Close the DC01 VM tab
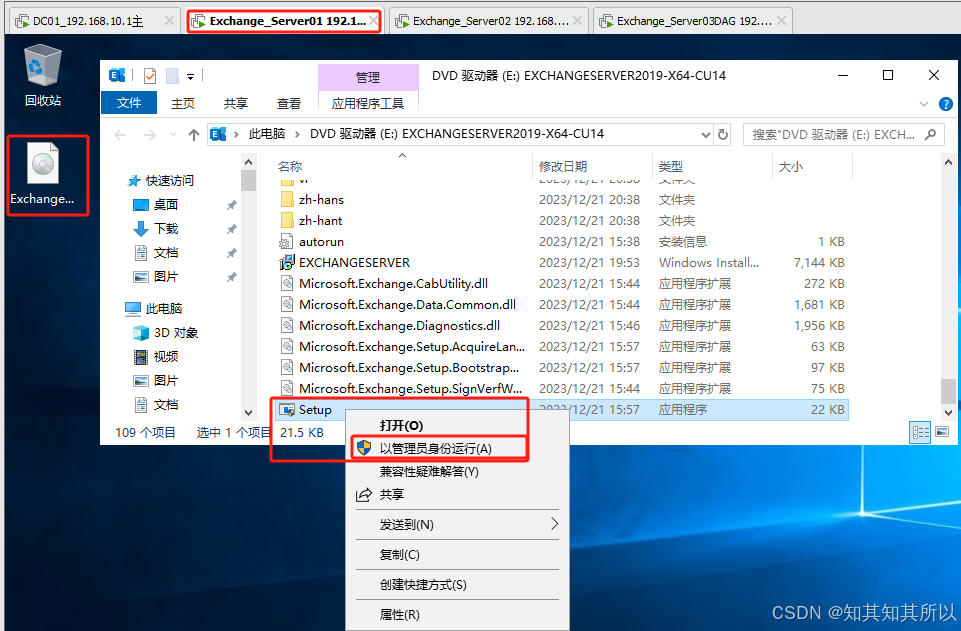The width and height of the screenshot is (961, 631). (169, 21)
